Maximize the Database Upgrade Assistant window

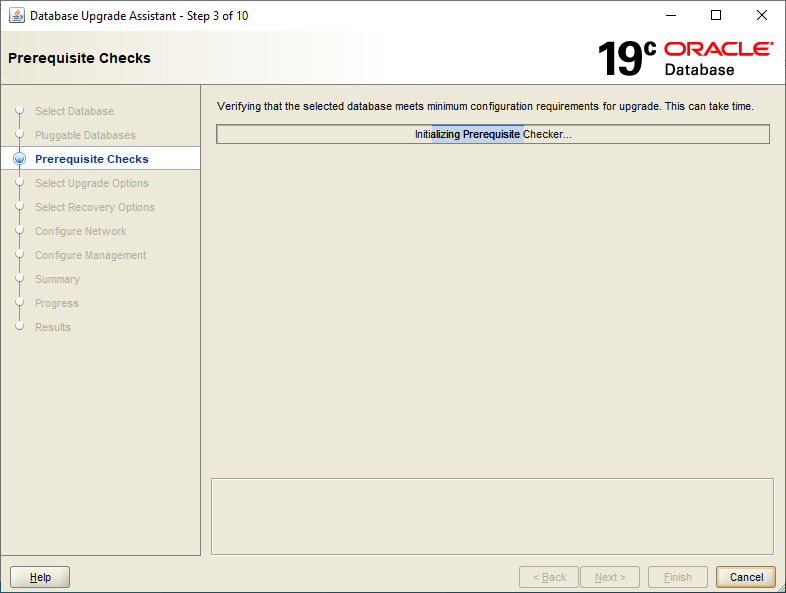716,16
